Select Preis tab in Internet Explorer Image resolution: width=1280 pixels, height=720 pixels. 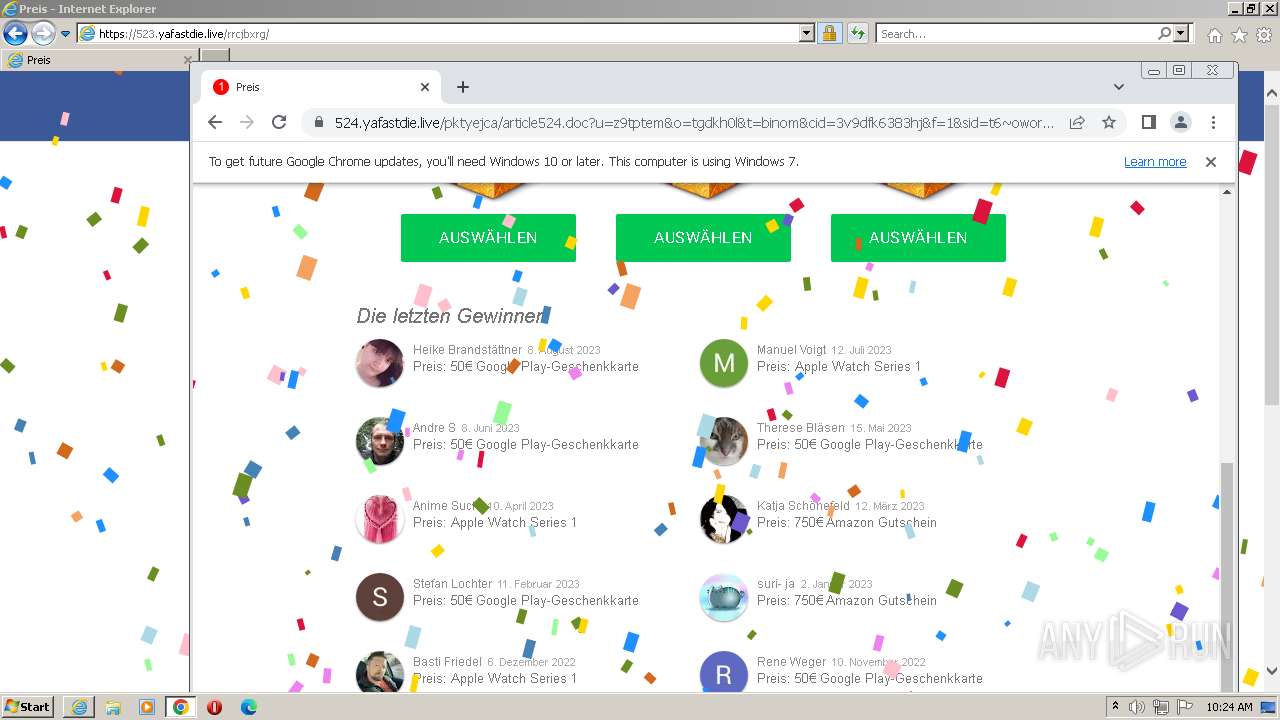(x=98, y=60)
